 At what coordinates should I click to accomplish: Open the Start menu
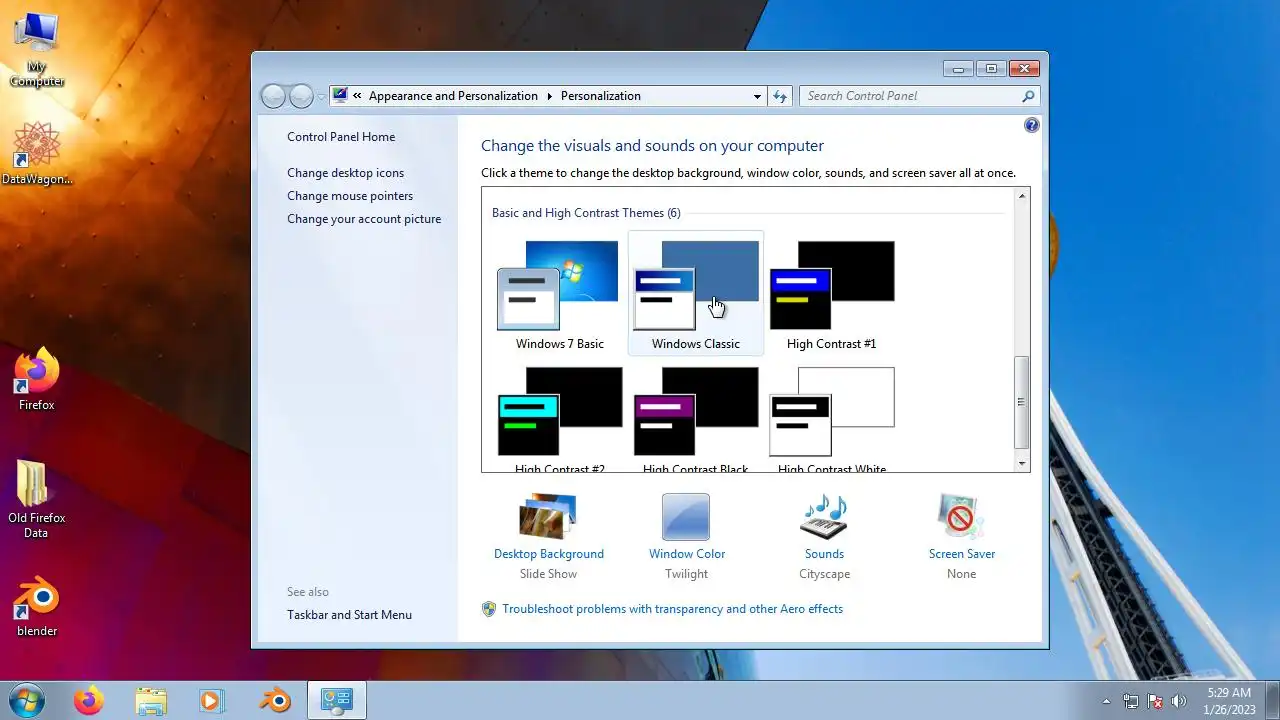point(27,700)
